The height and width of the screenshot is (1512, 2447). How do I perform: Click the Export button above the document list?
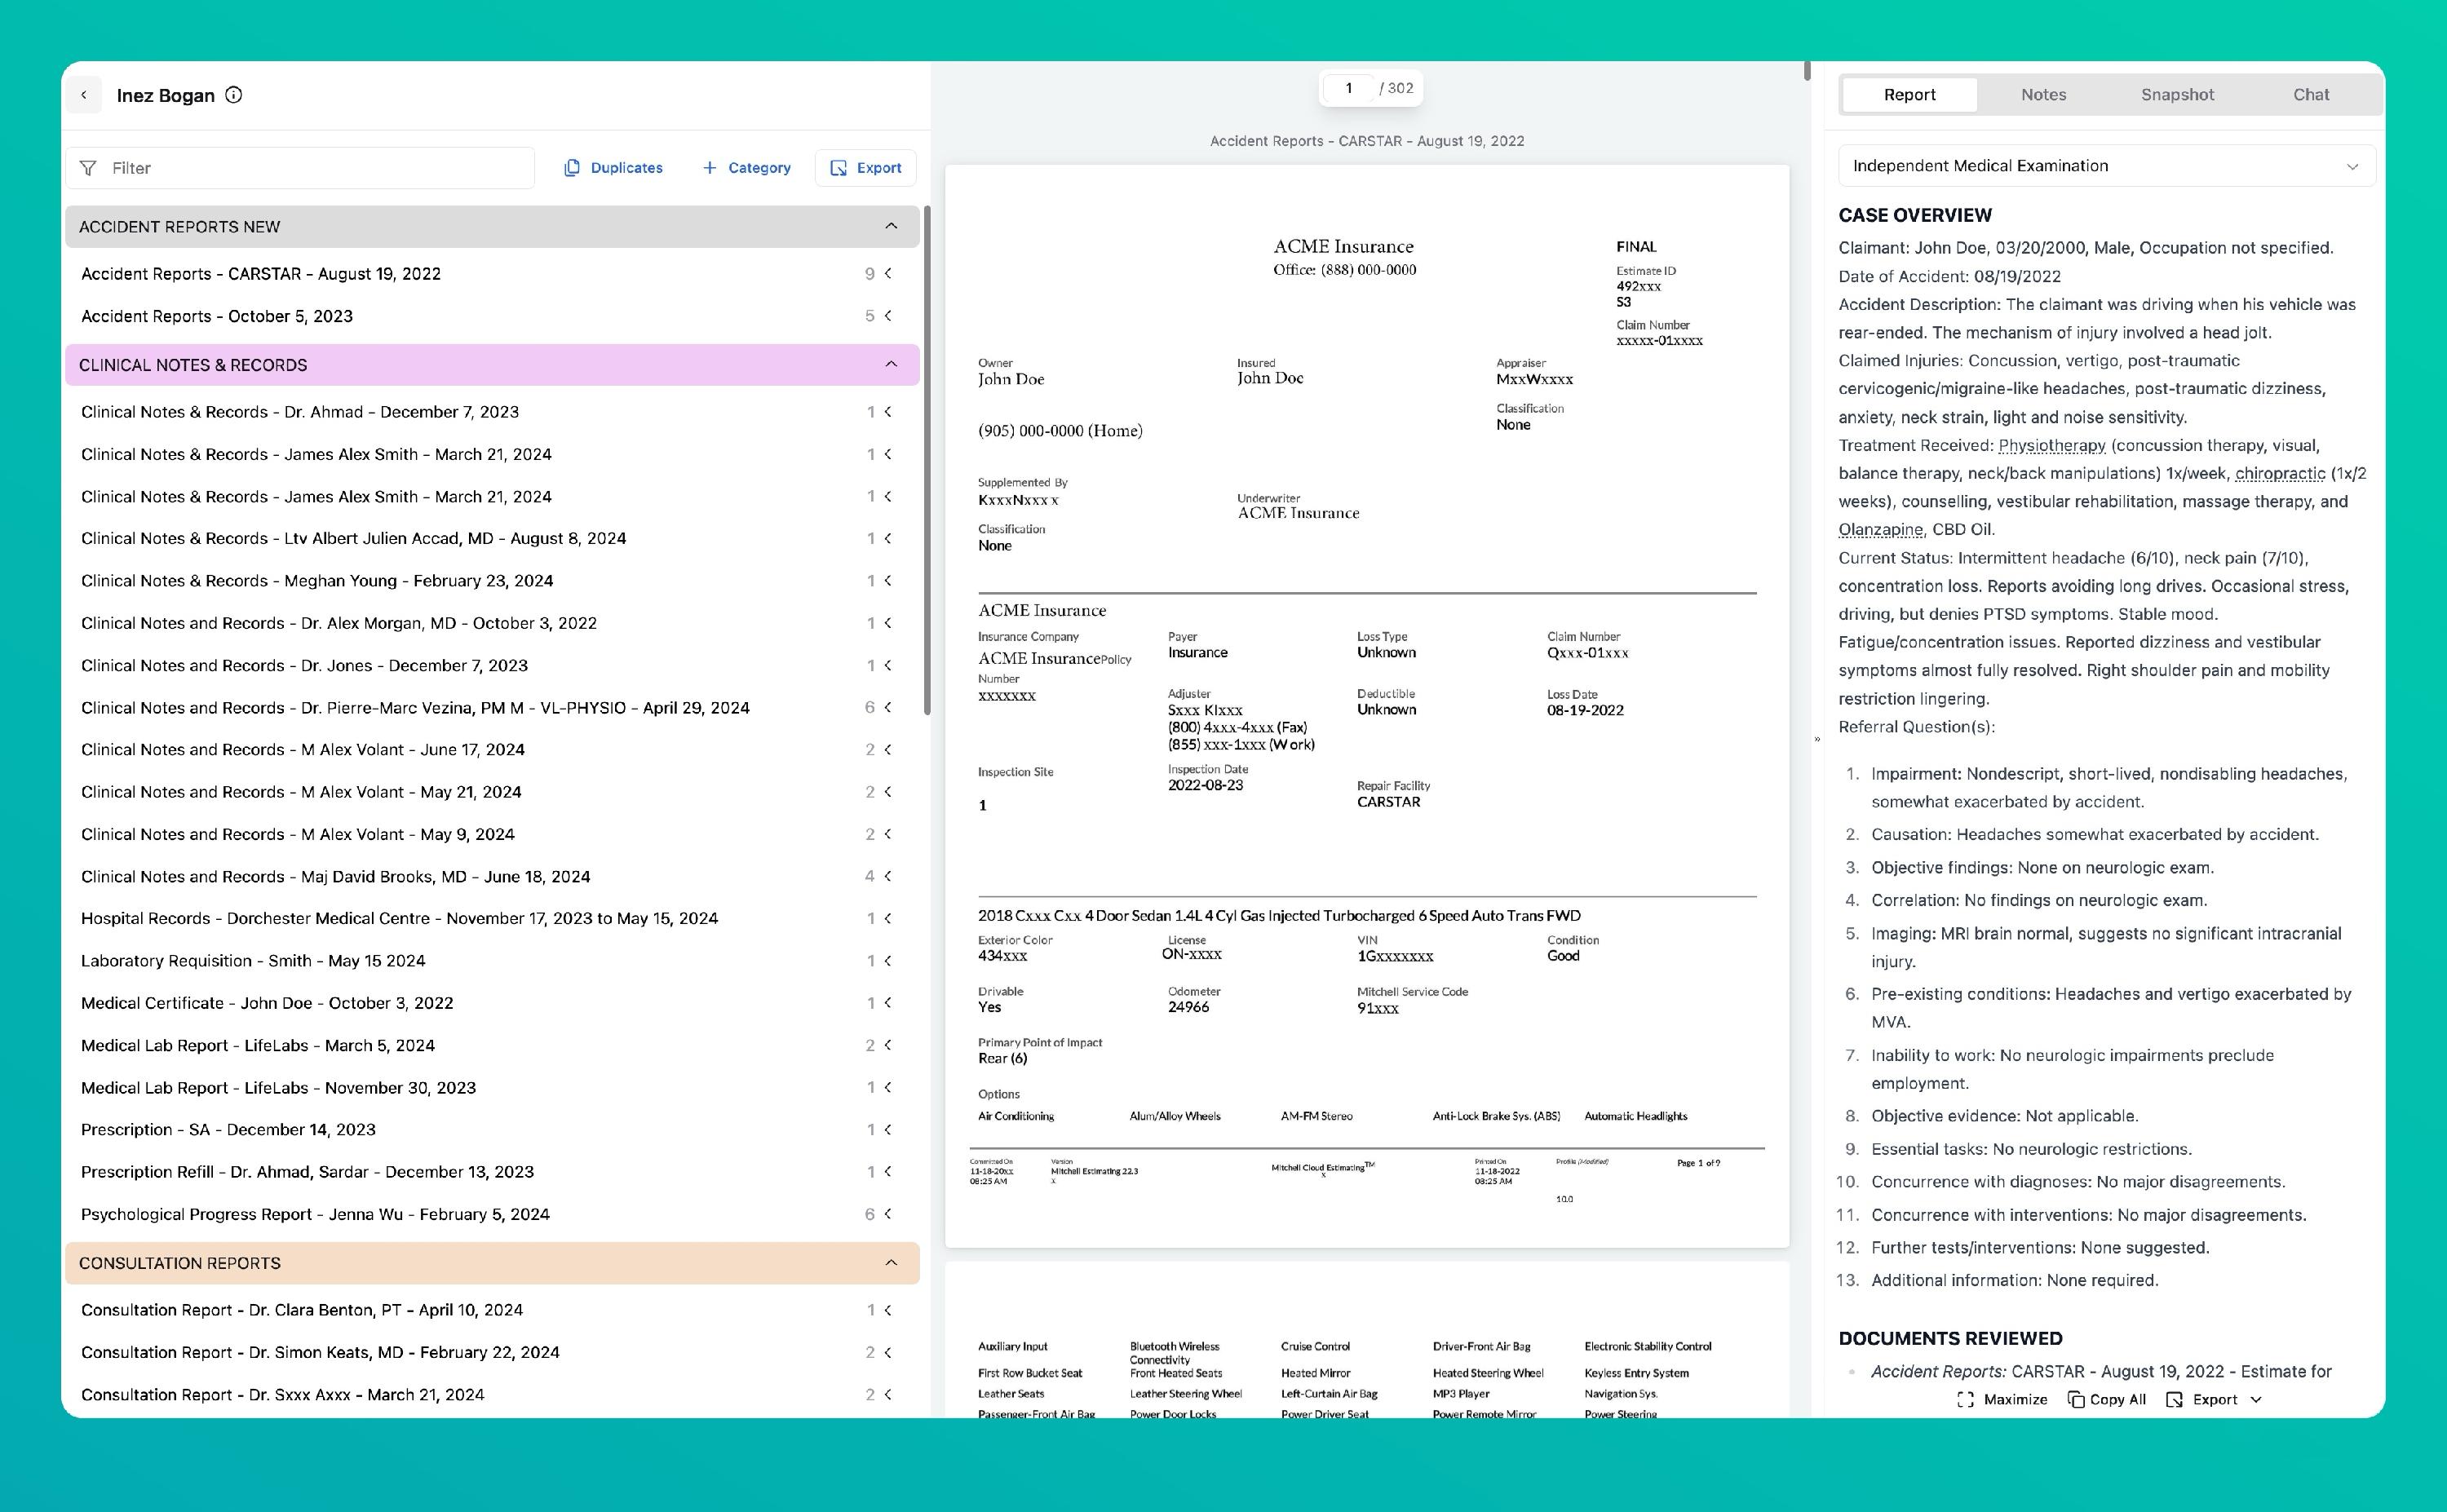[x=865, y=168]
